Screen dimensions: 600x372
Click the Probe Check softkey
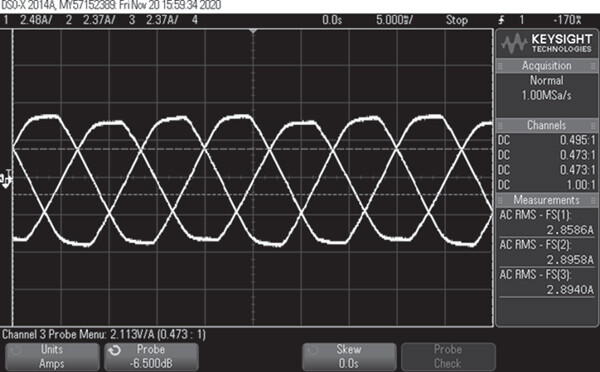pyautogui.click(x=448, y=357)
